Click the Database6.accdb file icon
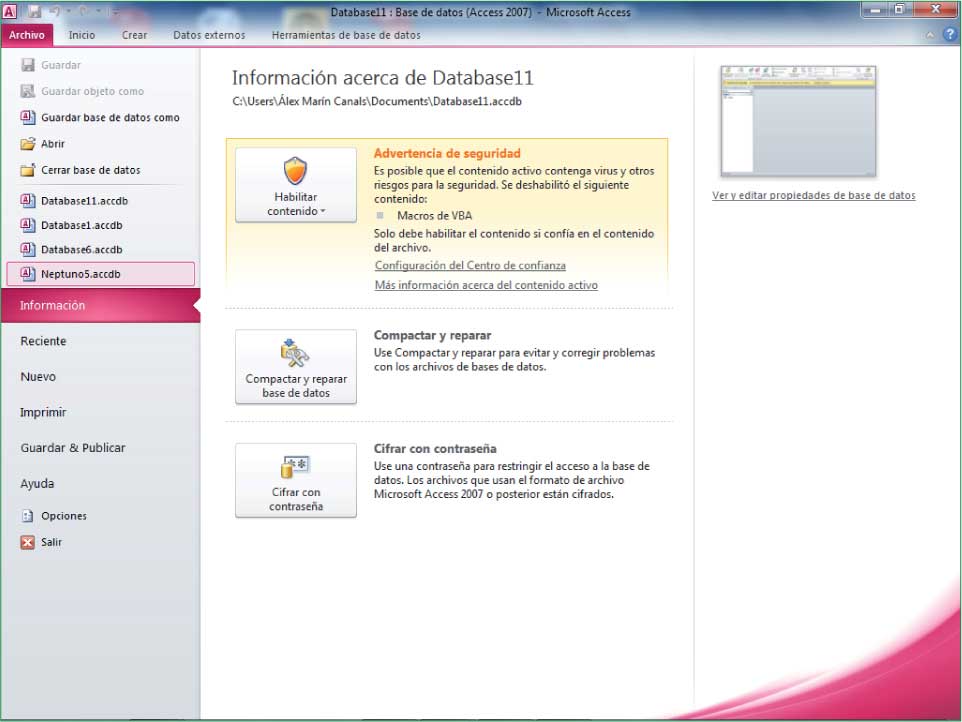 pyautogui.click(x=28, y=250)
